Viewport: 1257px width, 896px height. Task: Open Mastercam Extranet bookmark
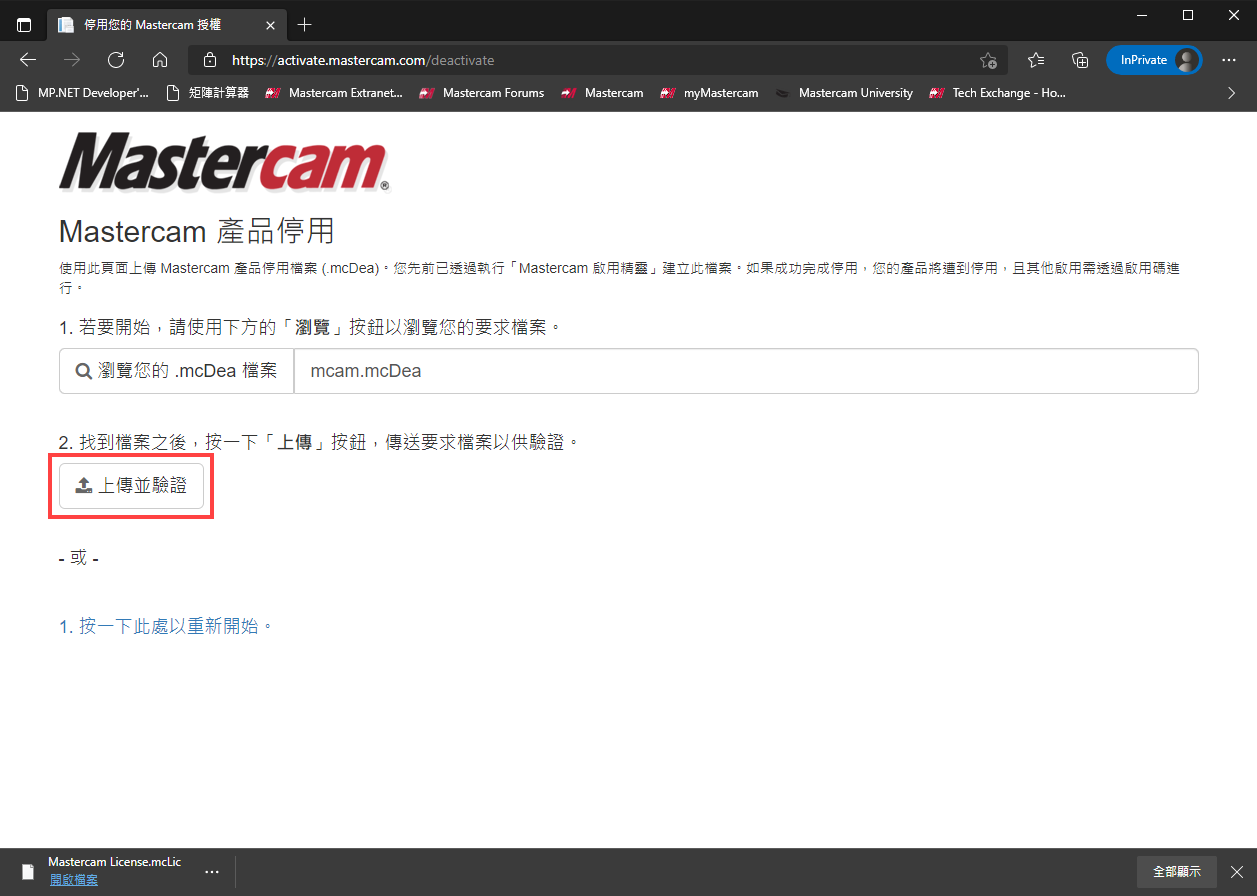334,93
